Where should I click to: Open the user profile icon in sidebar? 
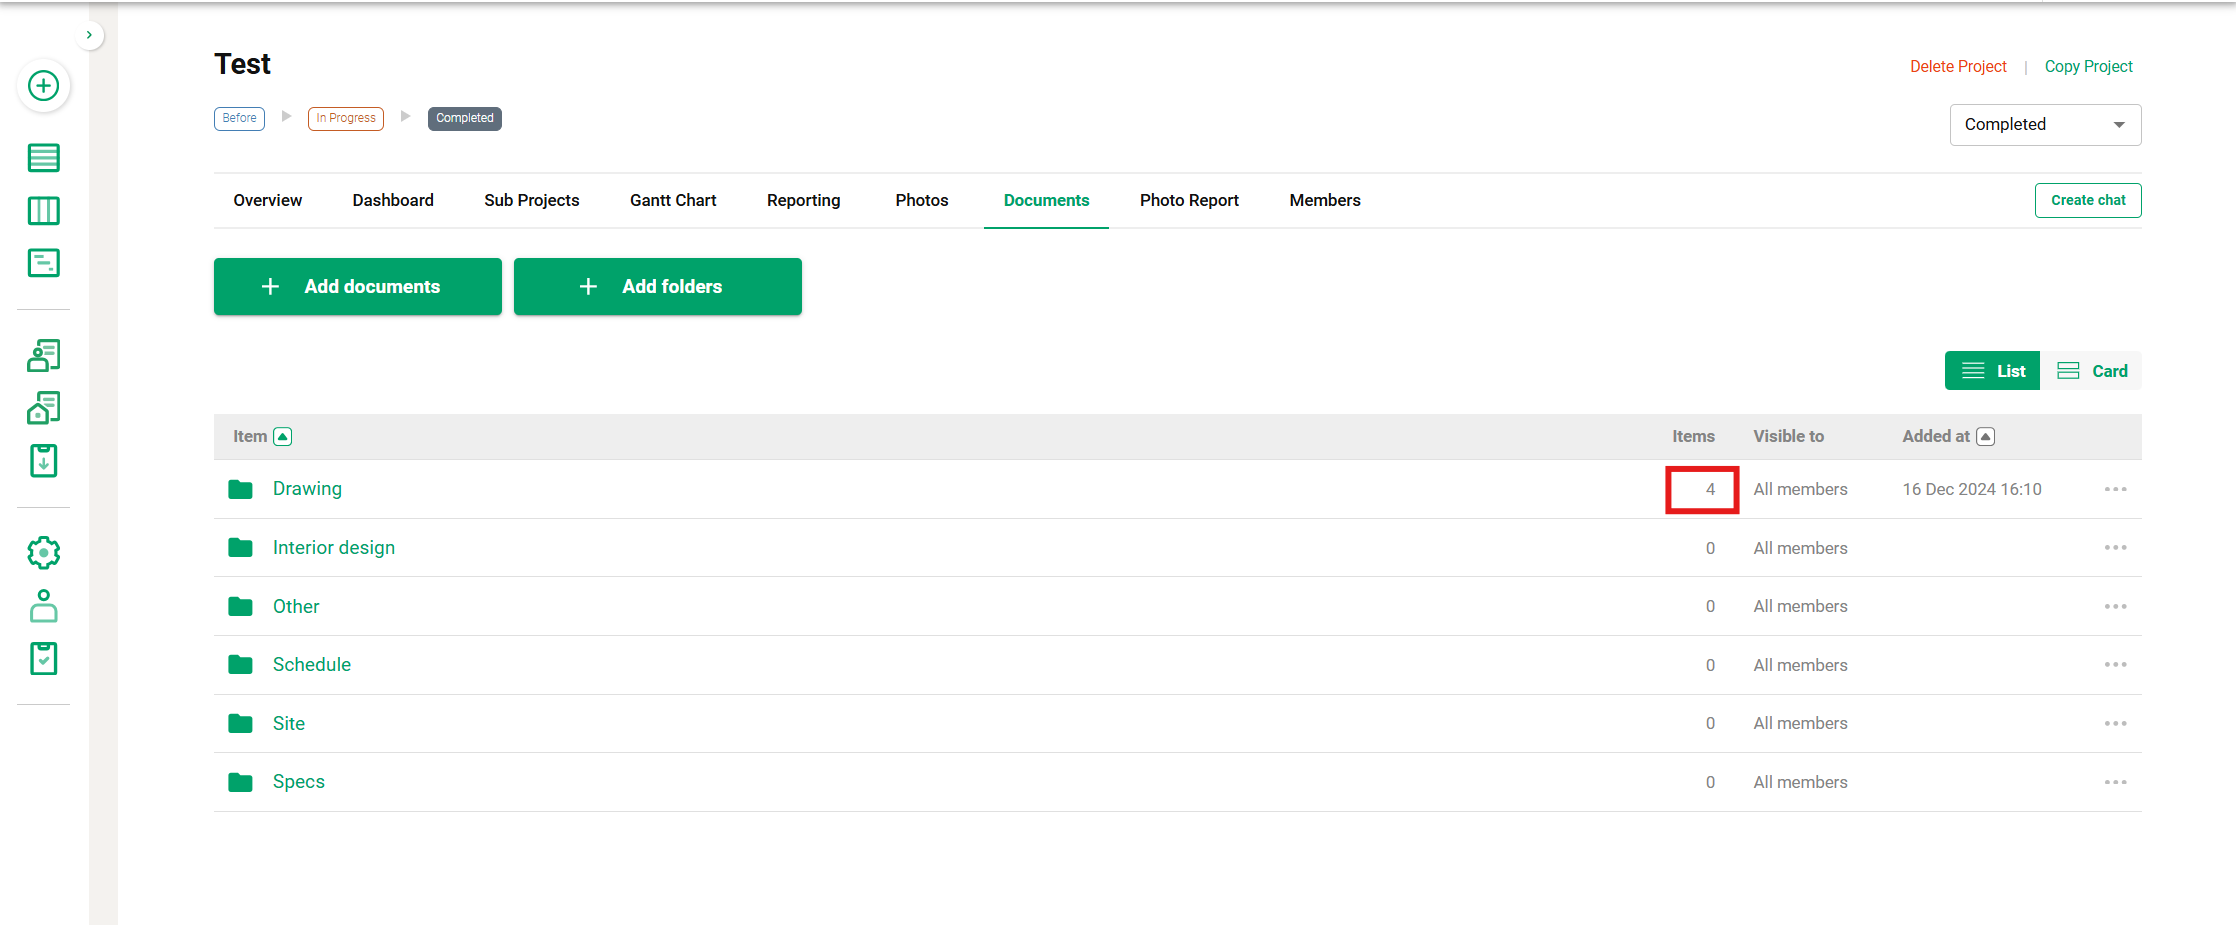coord(43,606)
